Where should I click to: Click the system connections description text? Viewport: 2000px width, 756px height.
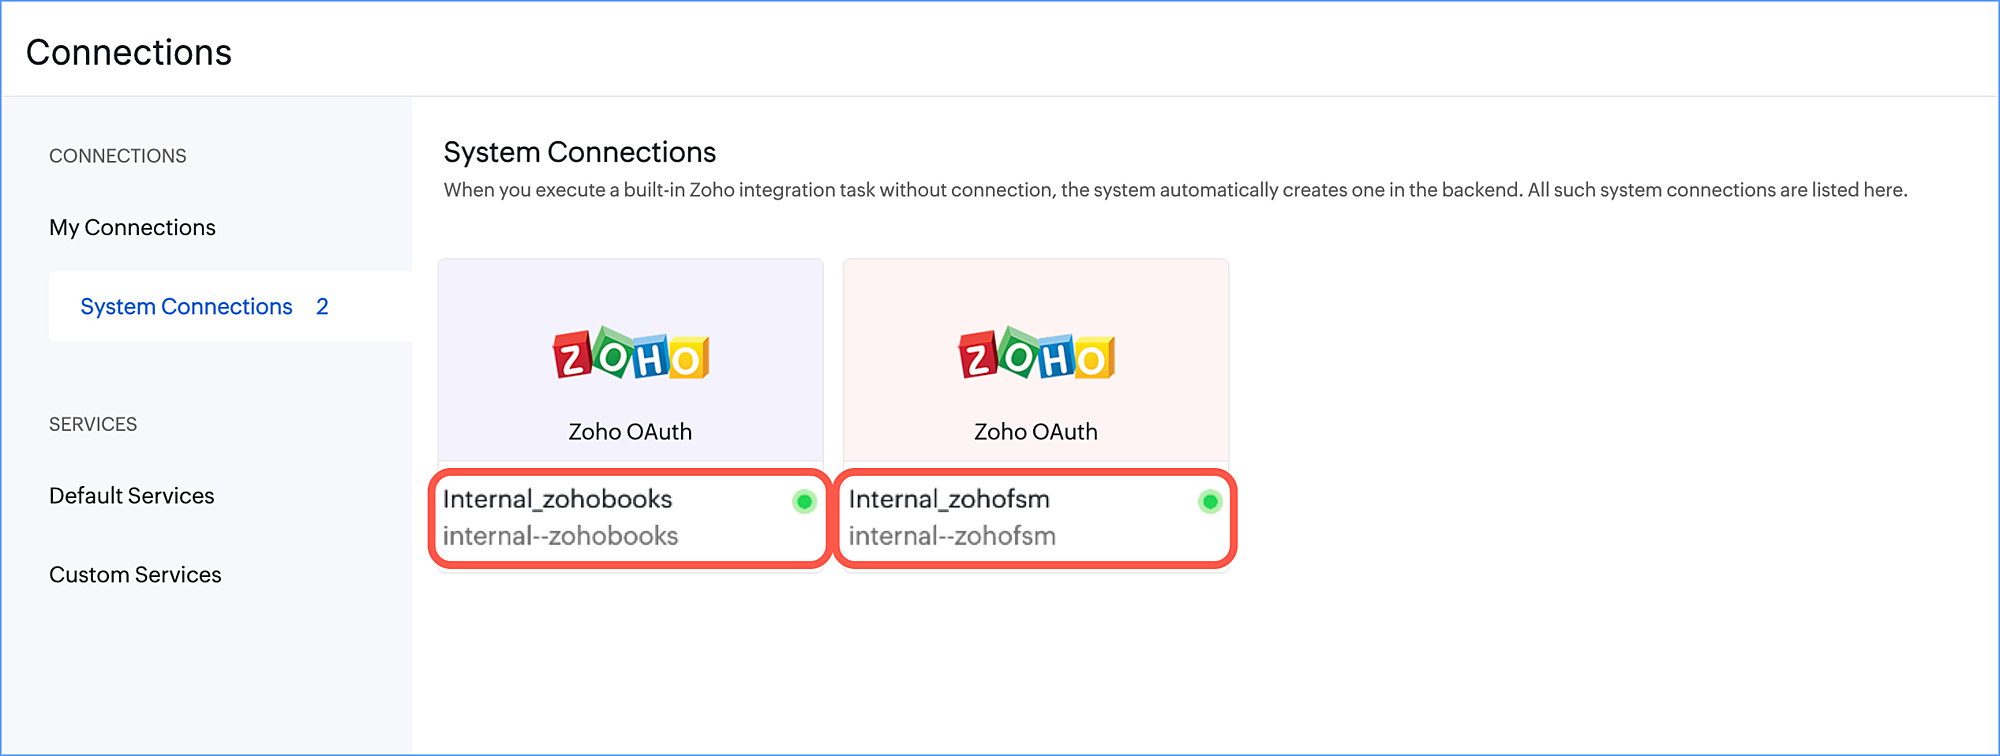point(1175,190)
